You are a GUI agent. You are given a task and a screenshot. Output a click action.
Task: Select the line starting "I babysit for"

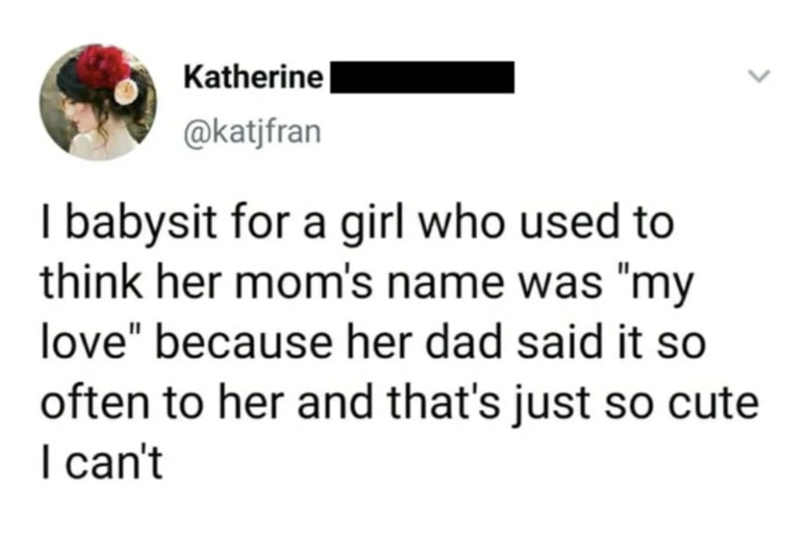pos(356,222)
